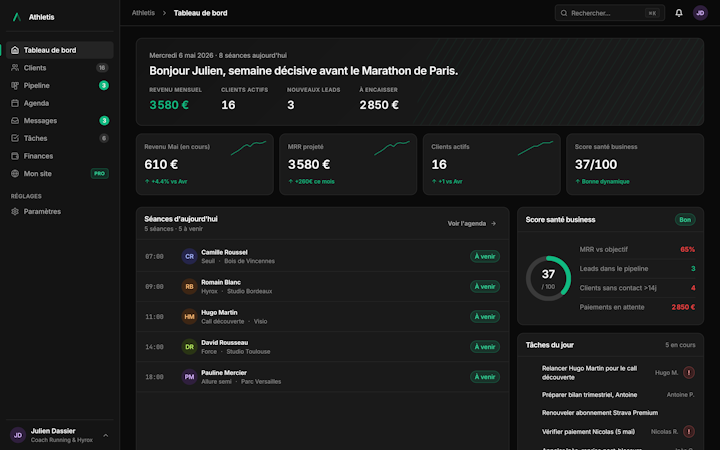Viewport: 720px width, 450px height.
Task: Click the Athletis breadcrumb link
Action: [x=143, y=13]
